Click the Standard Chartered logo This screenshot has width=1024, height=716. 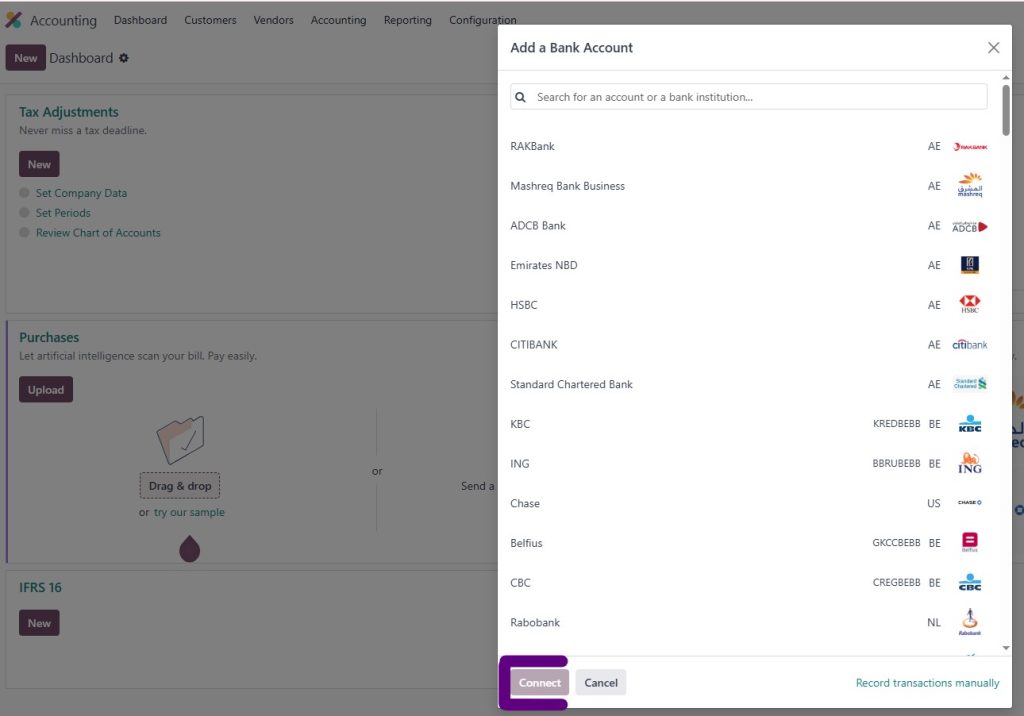point(970,383)
